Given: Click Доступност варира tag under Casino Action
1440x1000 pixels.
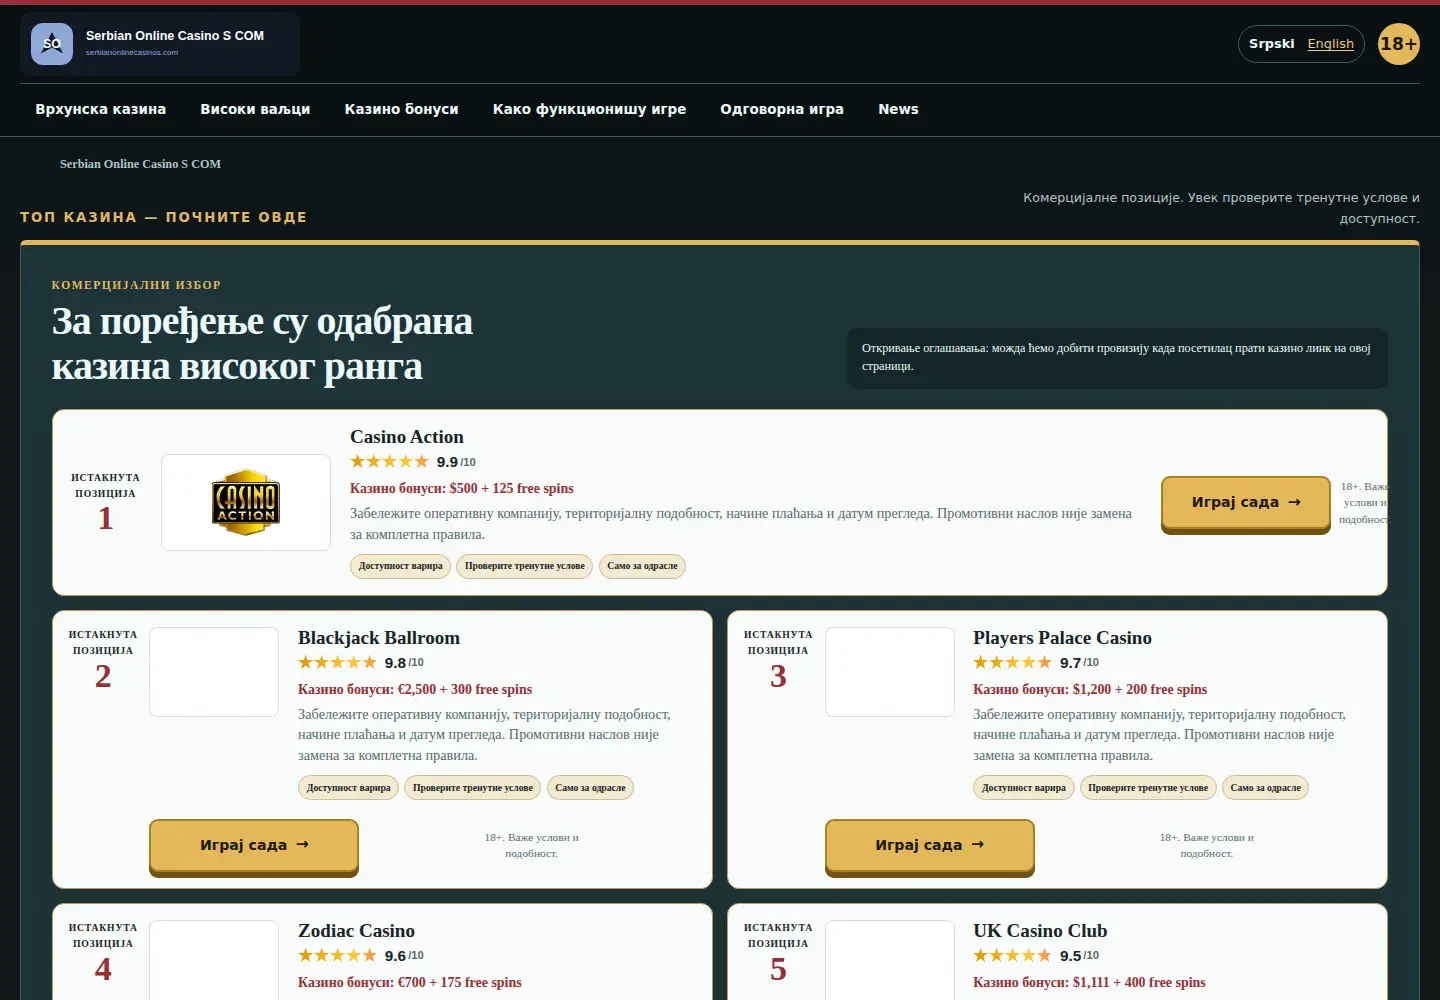Looking at the screenshot, I should [x=400, y=566].
